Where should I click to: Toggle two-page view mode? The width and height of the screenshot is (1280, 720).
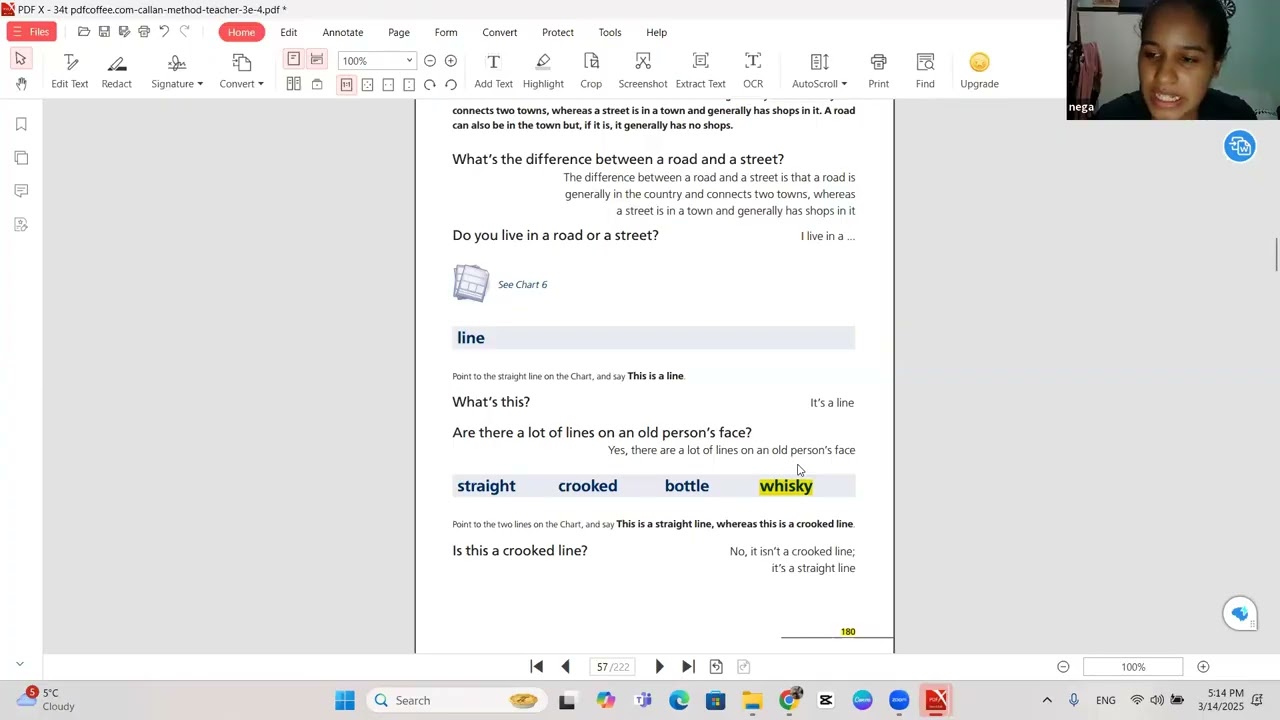294,85
